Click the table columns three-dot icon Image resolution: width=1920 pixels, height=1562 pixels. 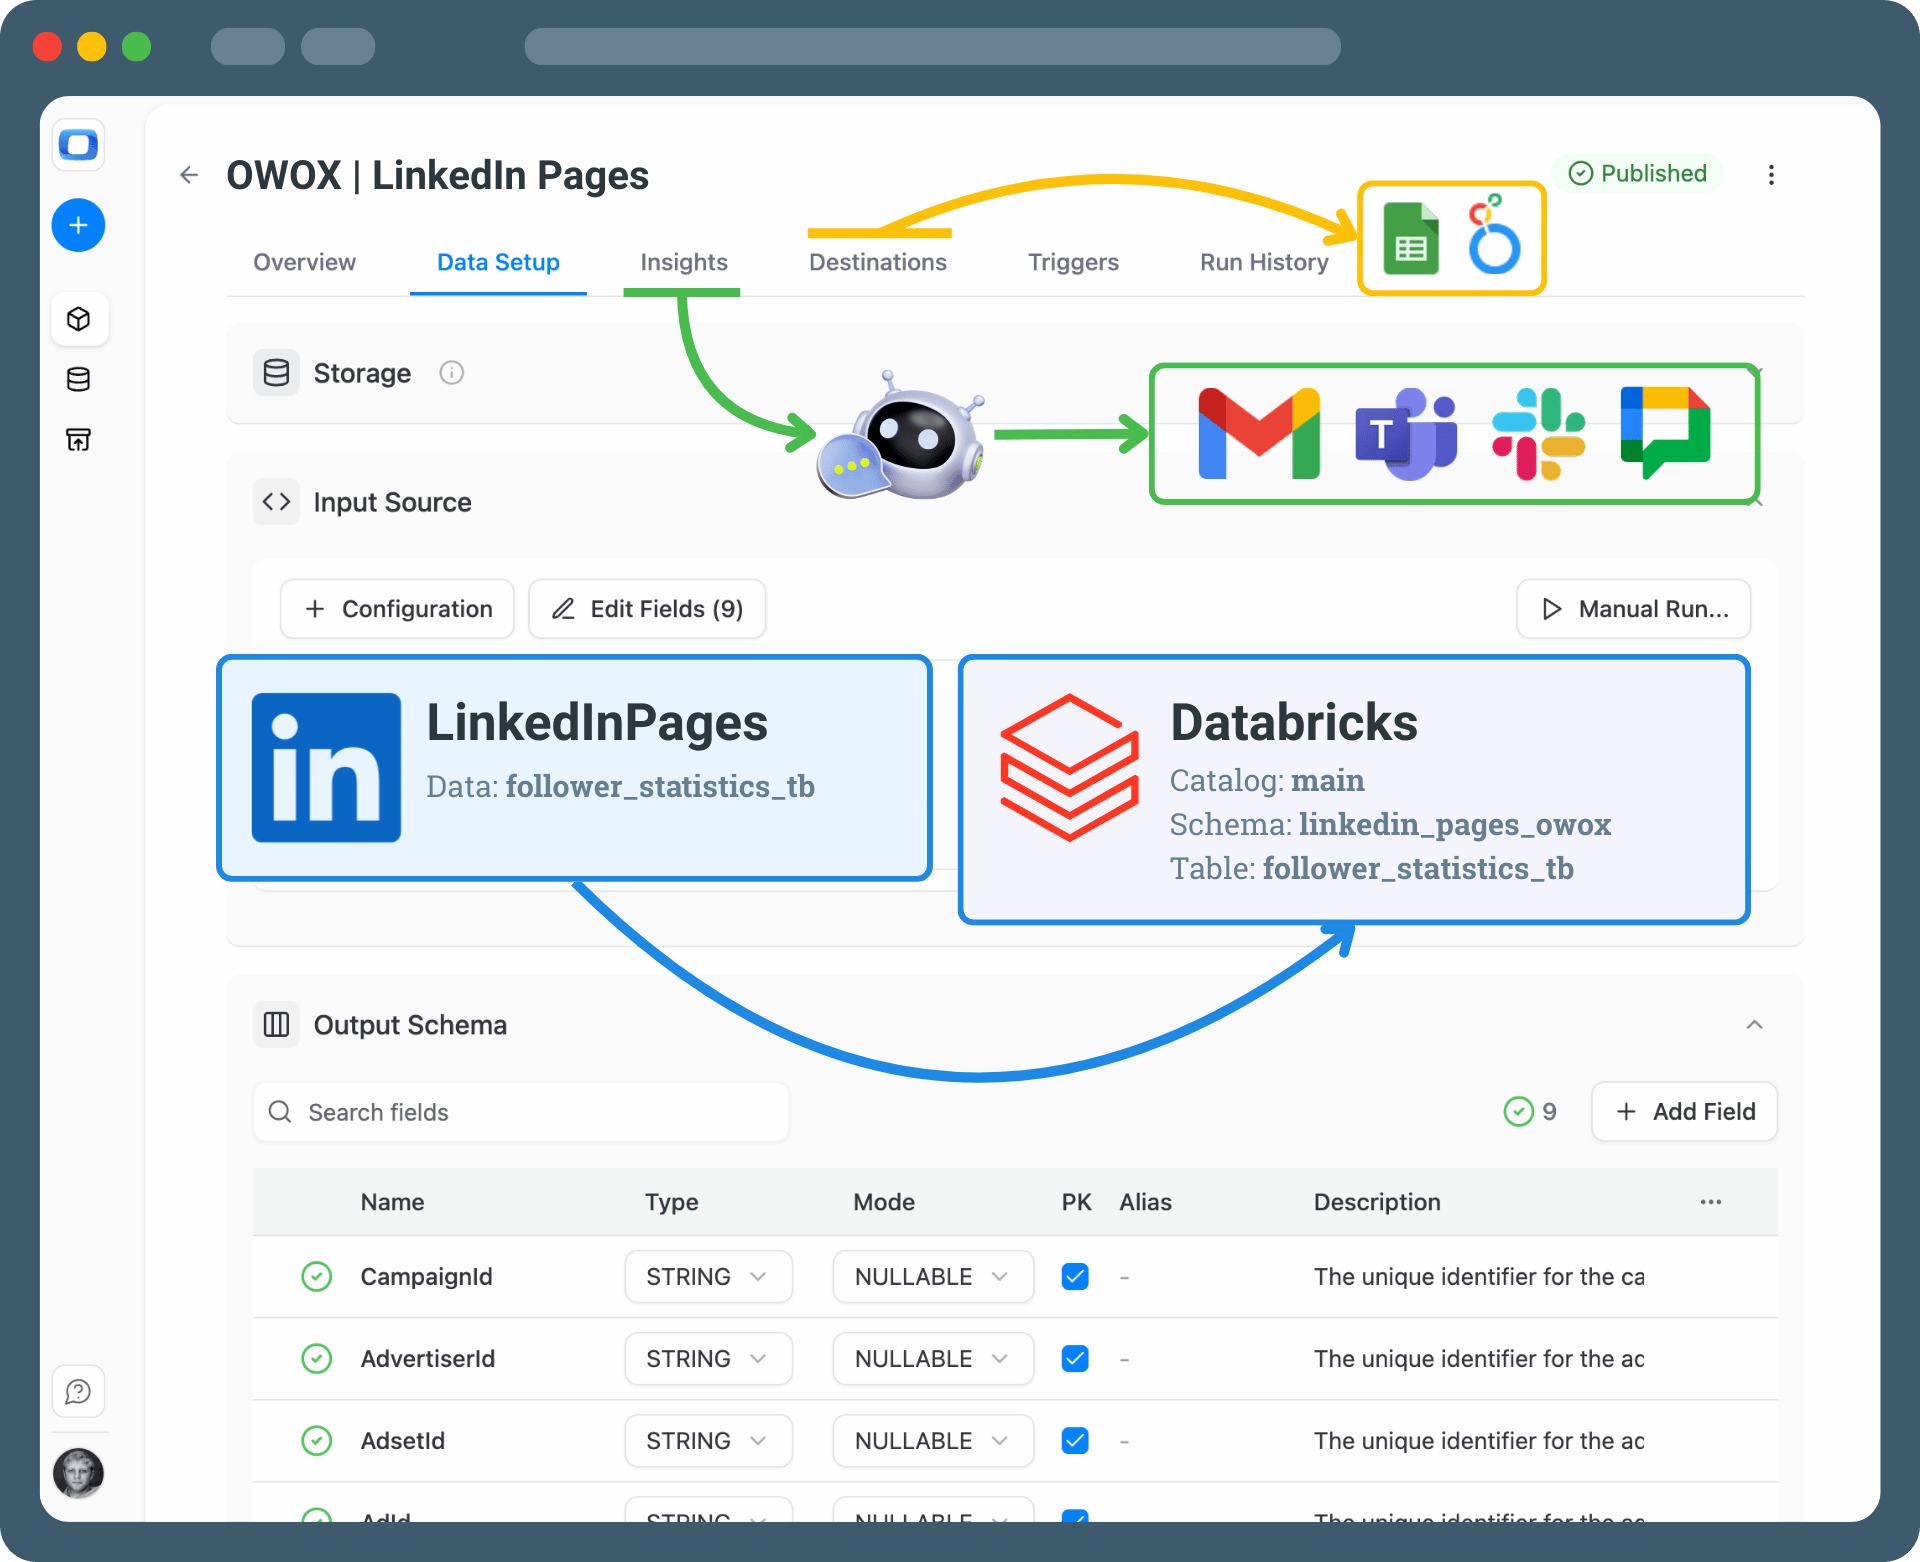[1710, 1202]
